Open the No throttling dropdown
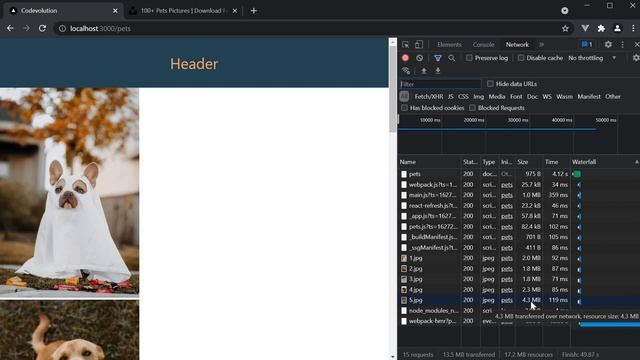The width and height of the screenshot is (640, 360). point(592,58)
